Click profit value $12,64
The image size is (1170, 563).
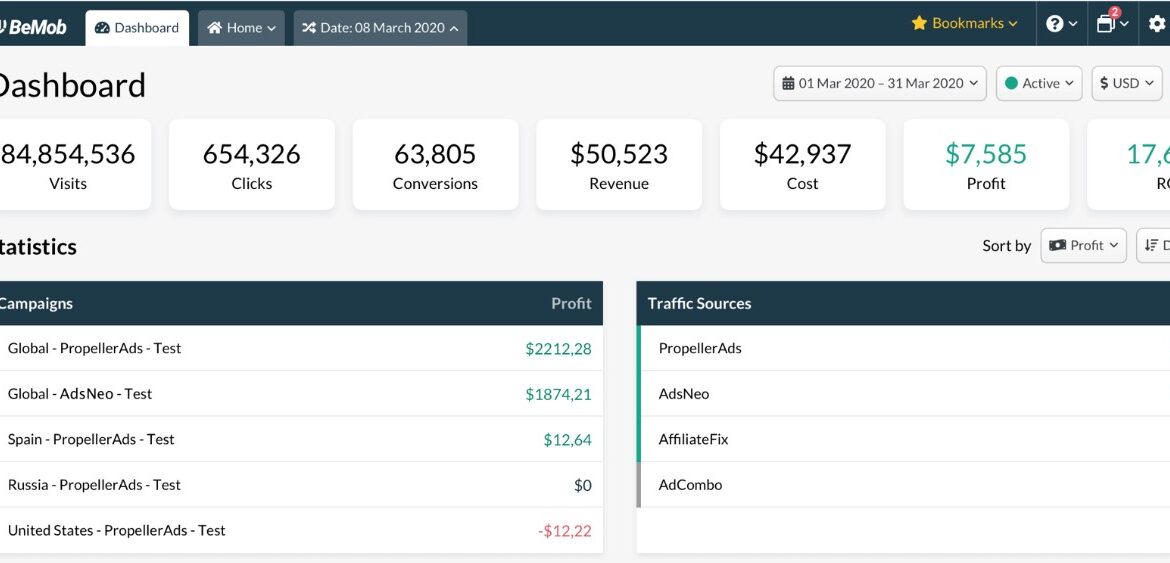[567, 440]
